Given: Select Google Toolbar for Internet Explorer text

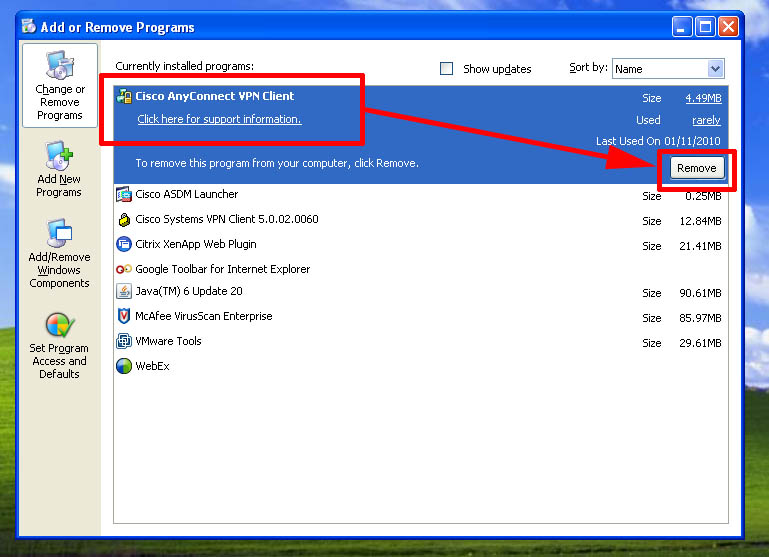Looking at the screenshot, I should pos(223,269).
